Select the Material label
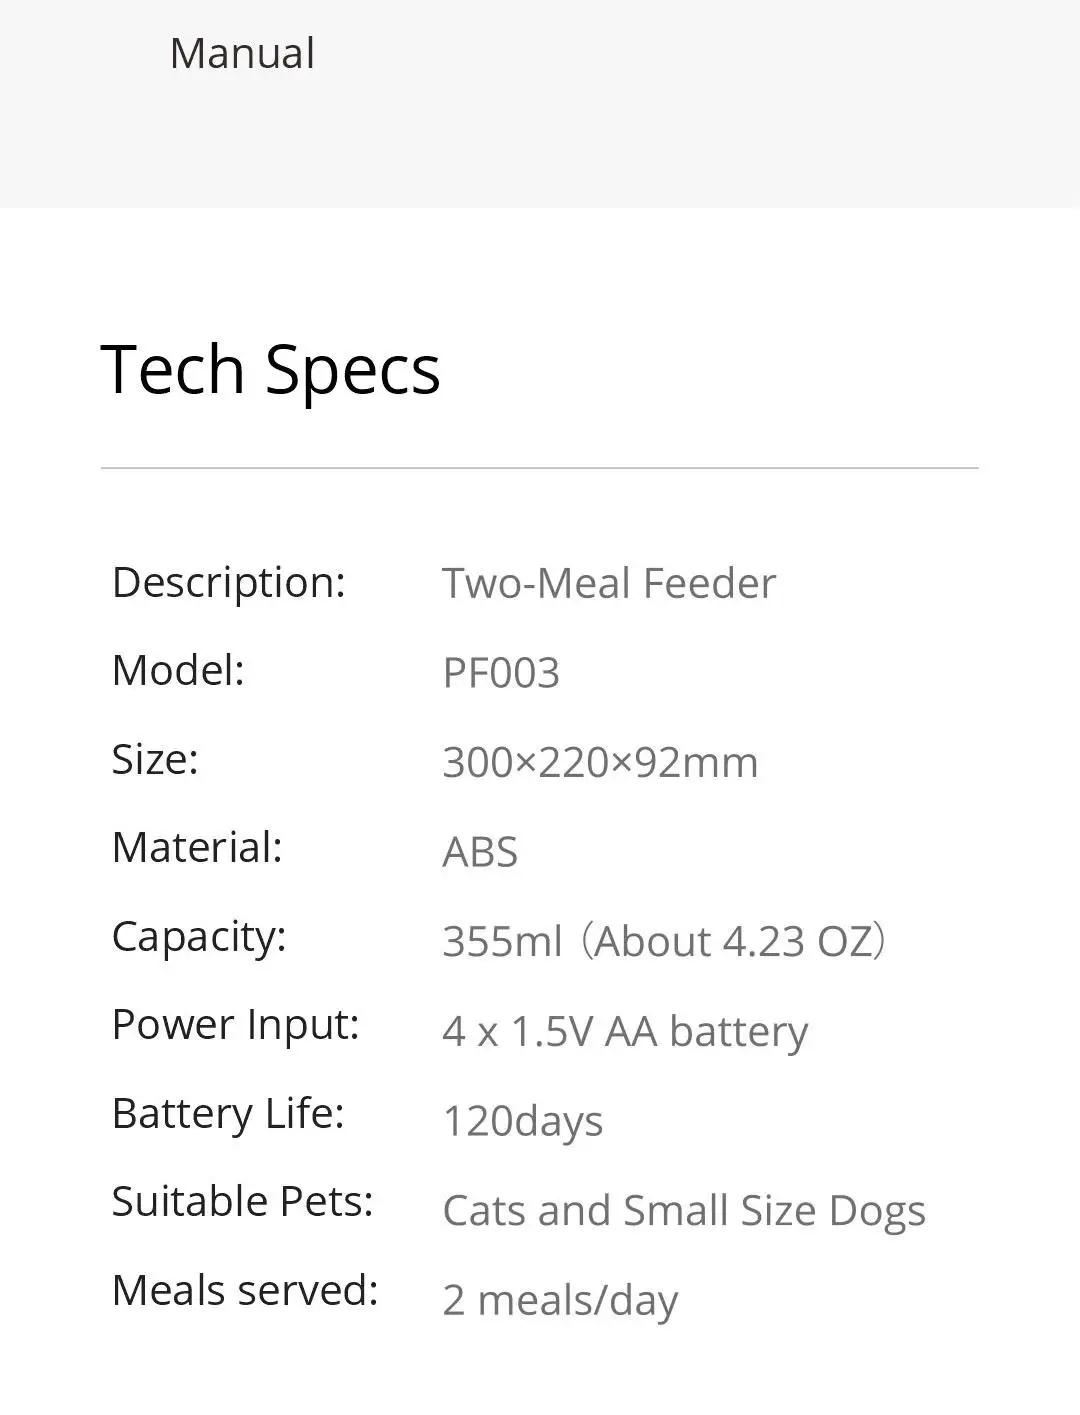 click(x=197, y=848)
